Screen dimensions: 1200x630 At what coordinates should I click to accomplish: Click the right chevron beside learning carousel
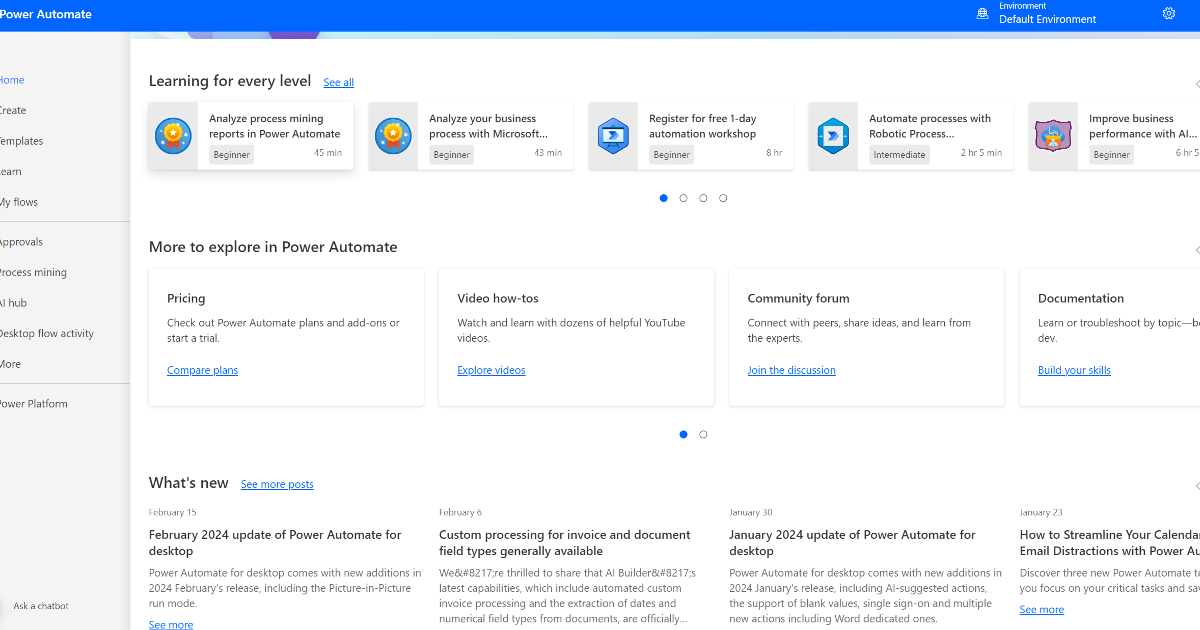1197,86
